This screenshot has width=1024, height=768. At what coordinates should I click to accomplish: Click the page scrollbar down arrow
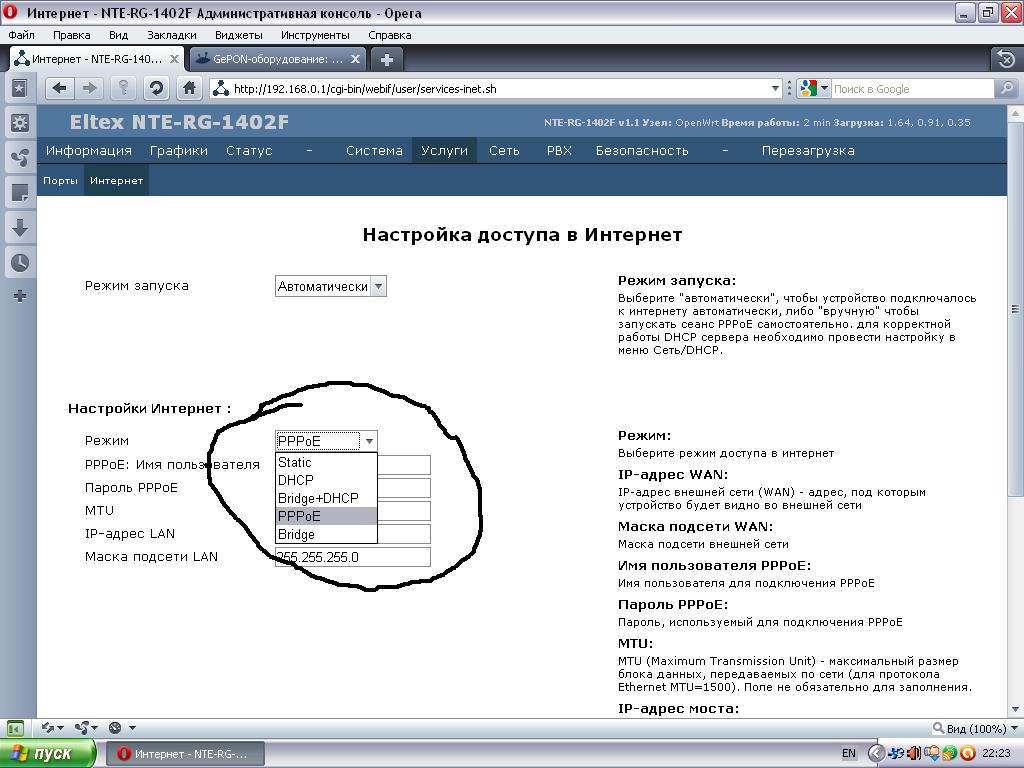1016,709
